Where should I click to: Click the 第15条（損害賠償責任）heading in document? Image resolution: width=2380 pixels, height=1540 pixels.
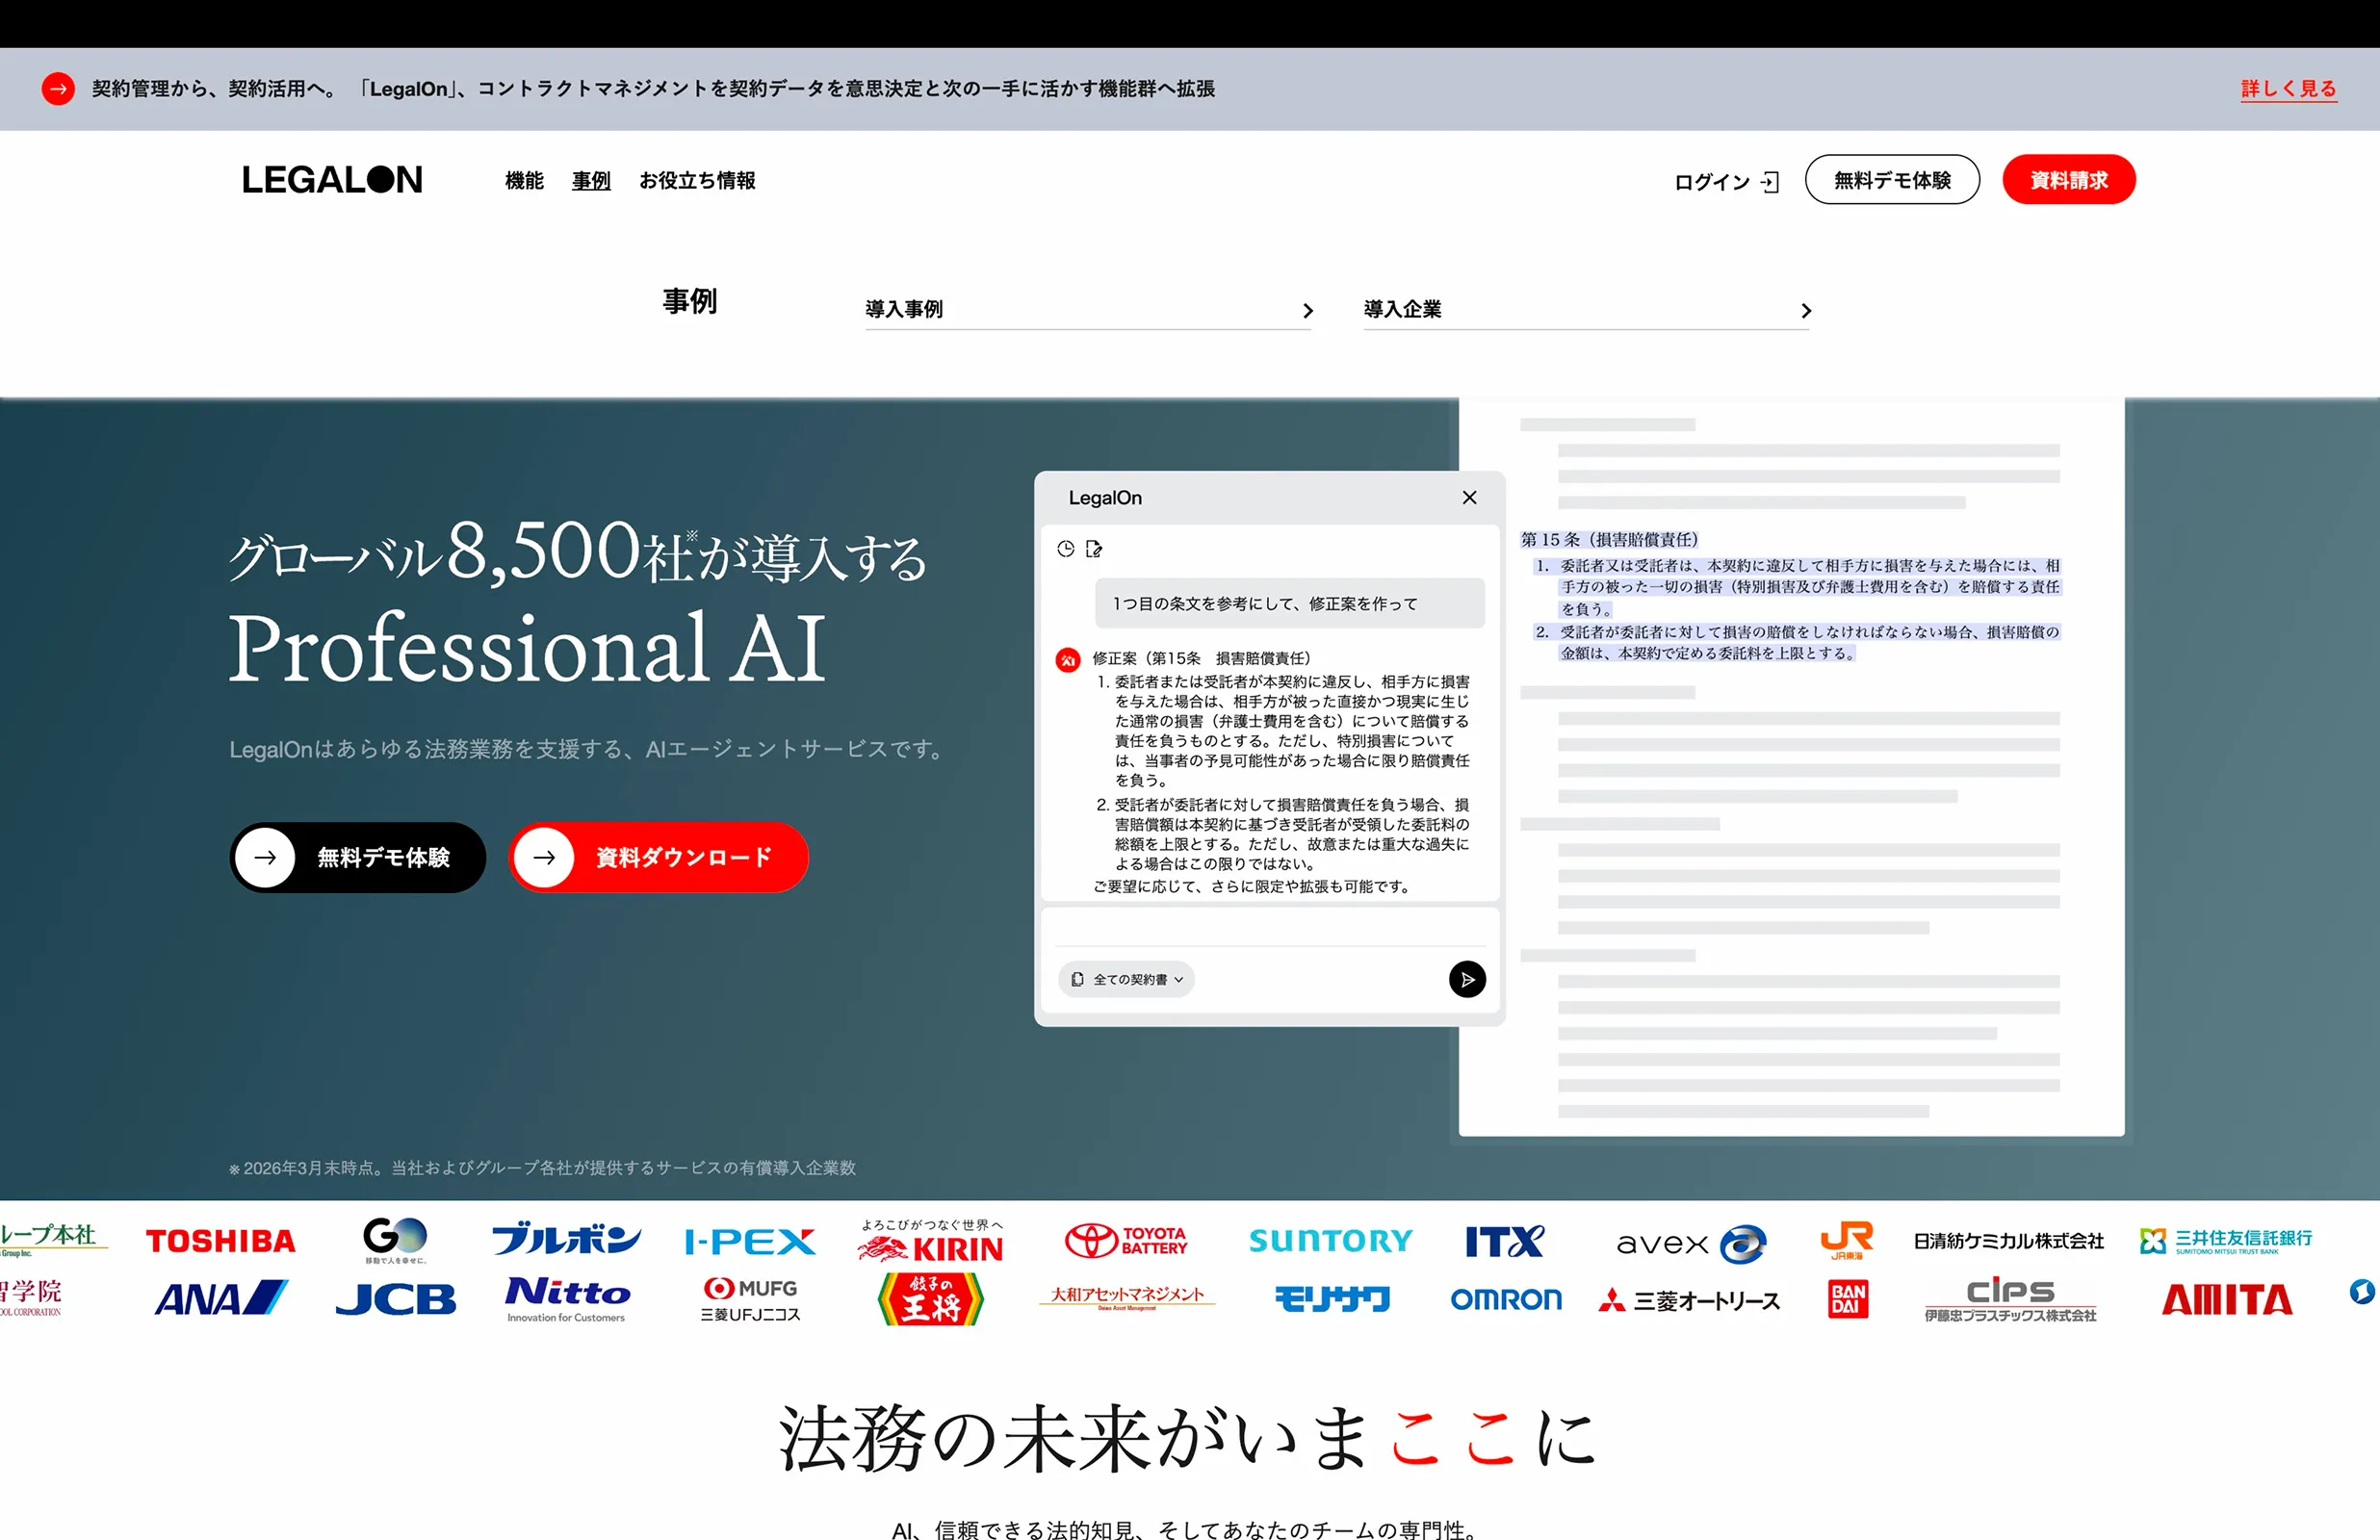pyautogui.click(x=1609, y=540)
